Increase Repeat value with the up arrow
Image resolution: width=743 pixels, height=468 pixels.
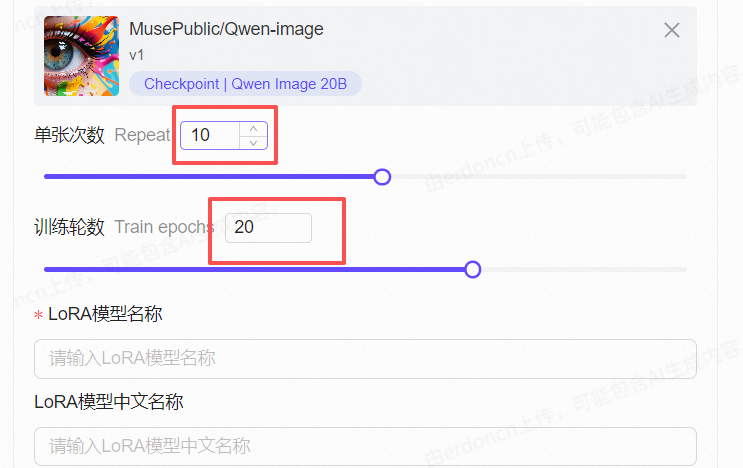[x=254, y=129]
